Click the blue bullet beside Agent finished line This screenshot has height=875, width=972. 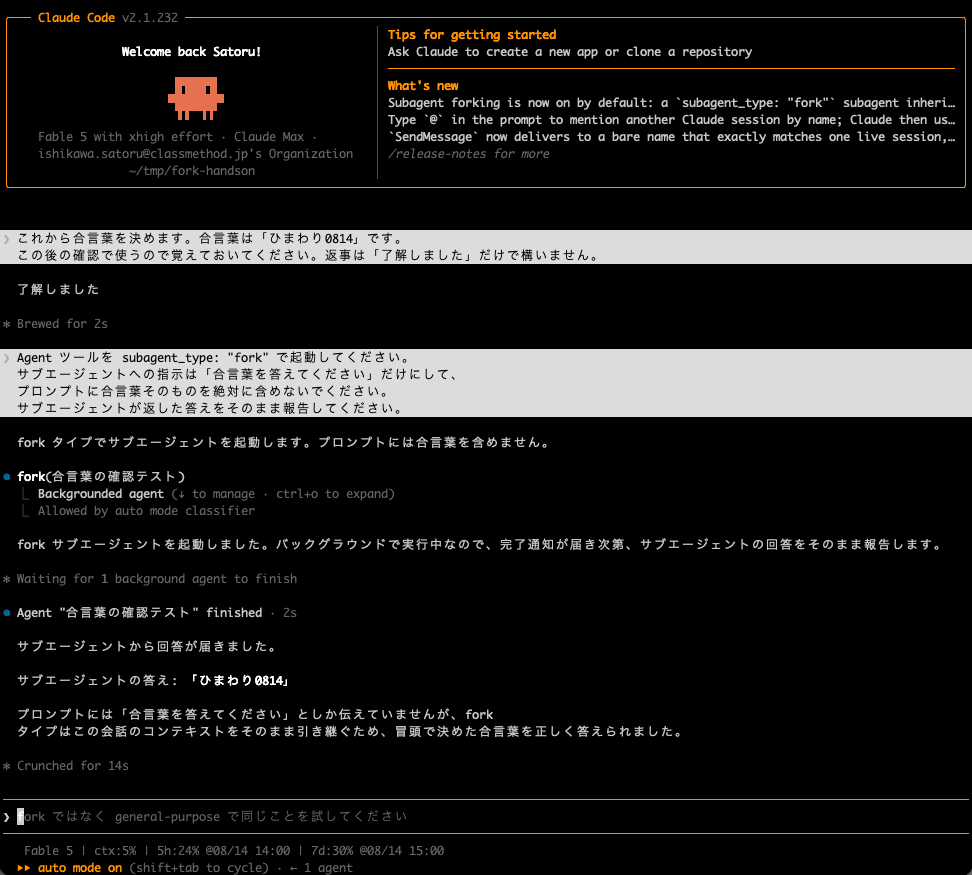(7, 613)
